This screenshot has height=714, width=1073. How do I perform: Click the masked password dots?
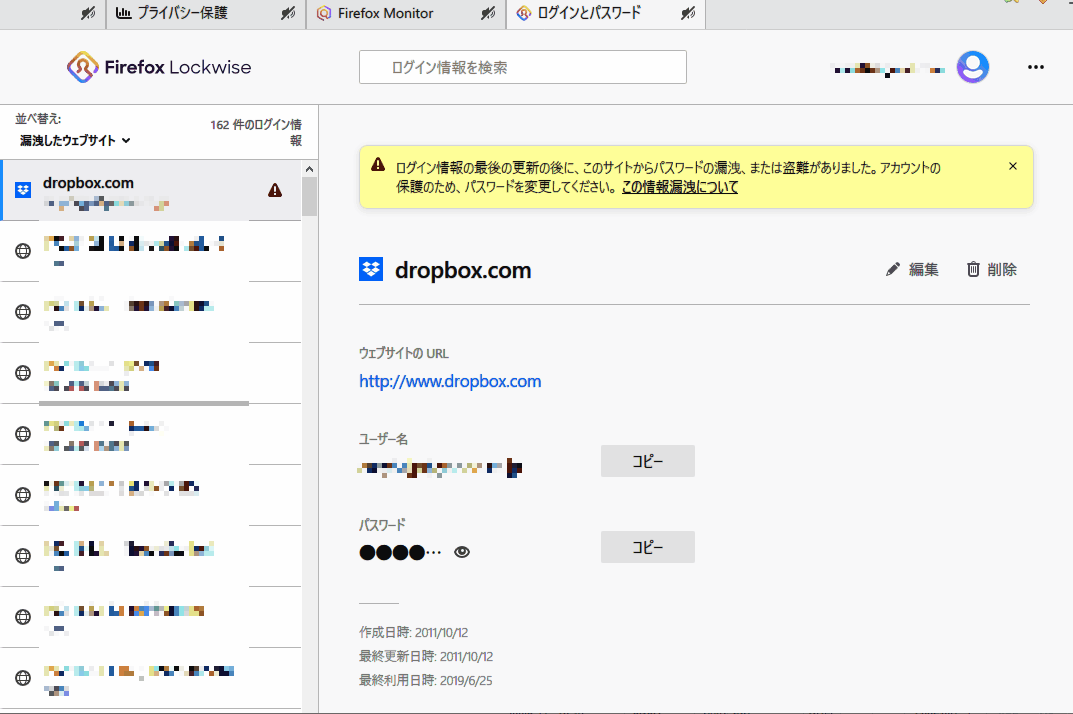point(400,552)
